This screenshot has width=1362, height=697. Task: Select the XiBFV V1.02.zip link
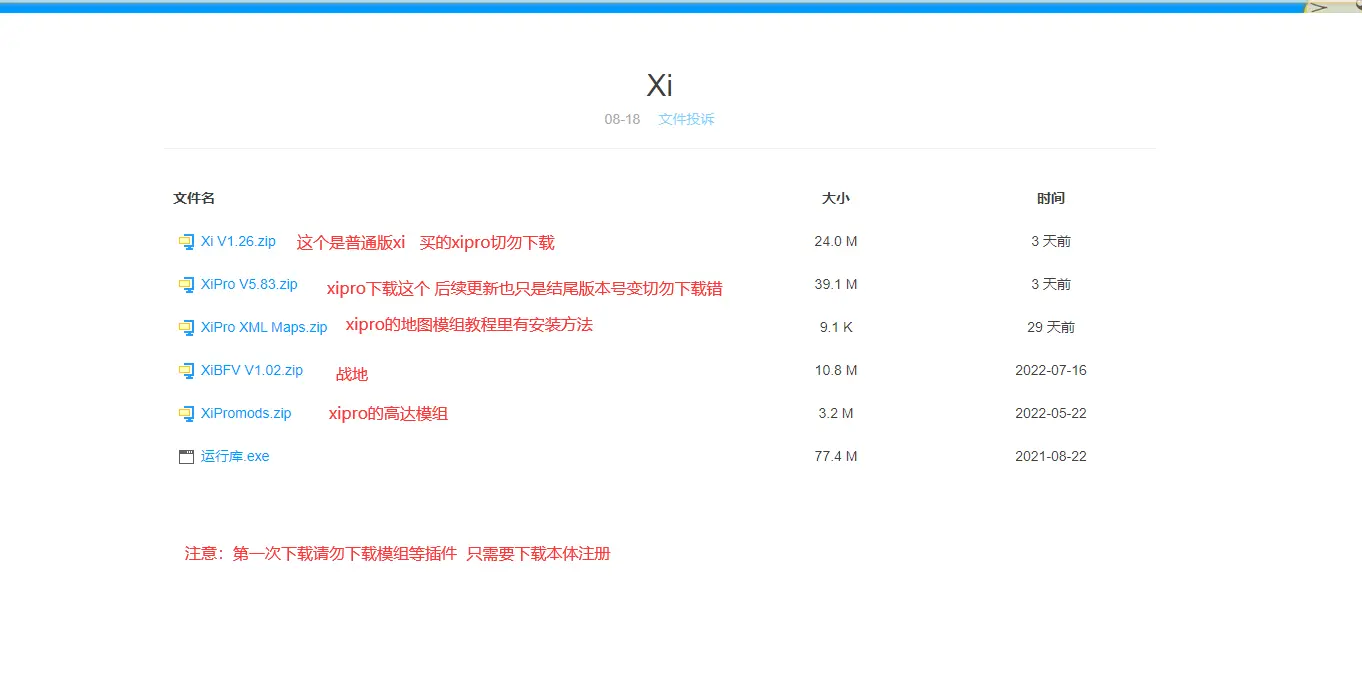252,370
